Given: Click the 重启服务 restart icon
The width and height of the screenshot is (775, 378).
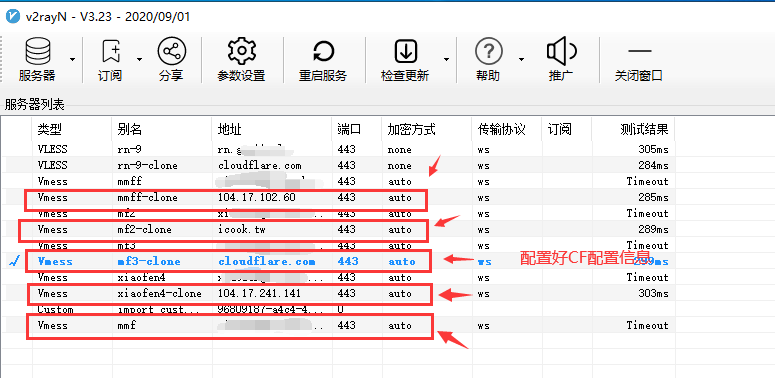Looking at the screenshot, I should [x=323, y=51].
